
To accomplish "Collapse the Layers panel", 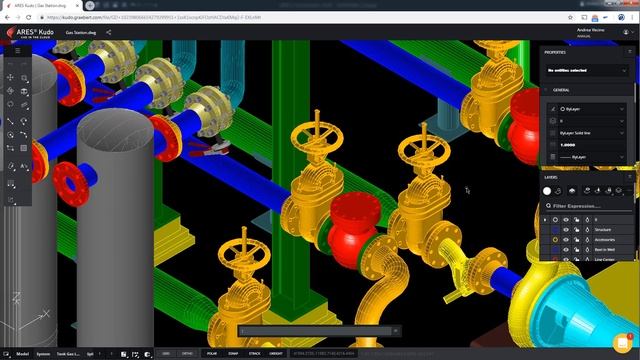I will pos(629,177).
